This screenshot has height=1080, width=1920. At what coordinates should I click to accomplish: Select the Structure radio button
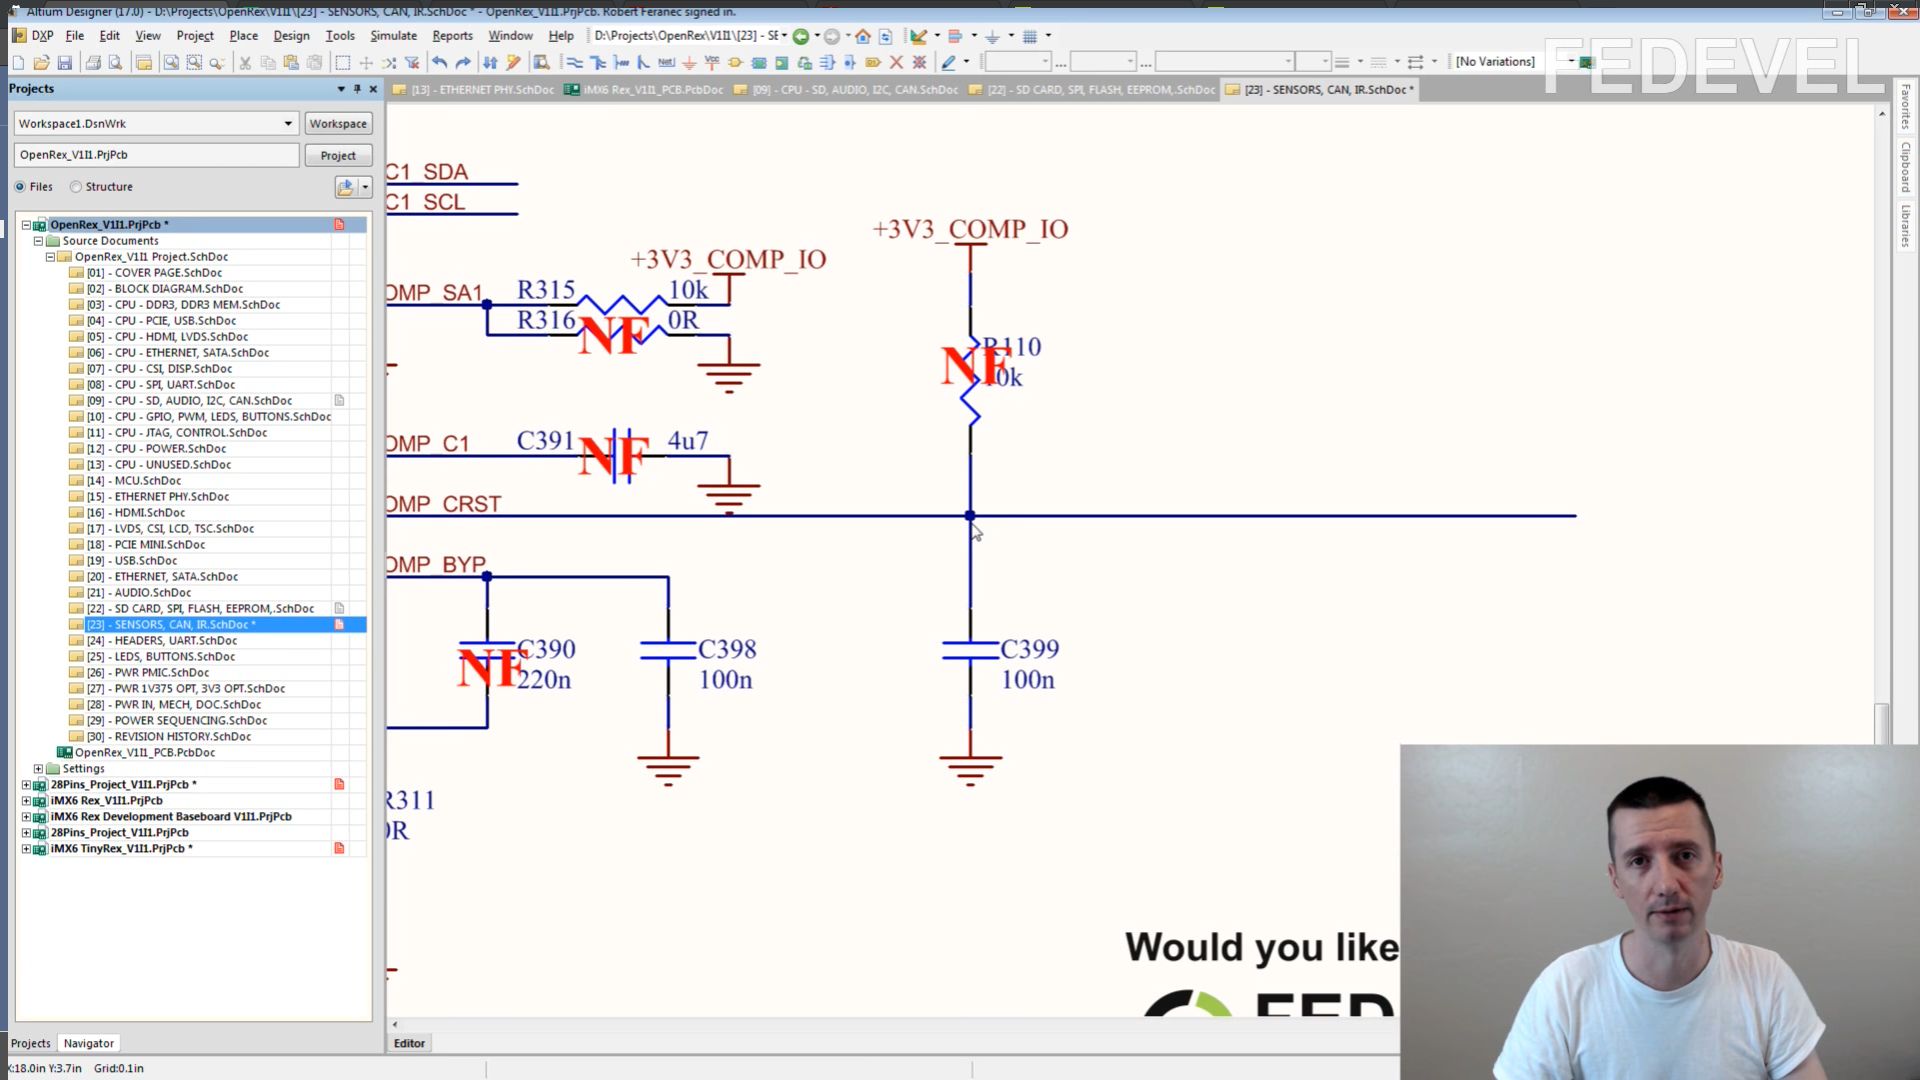coord(76,187)
